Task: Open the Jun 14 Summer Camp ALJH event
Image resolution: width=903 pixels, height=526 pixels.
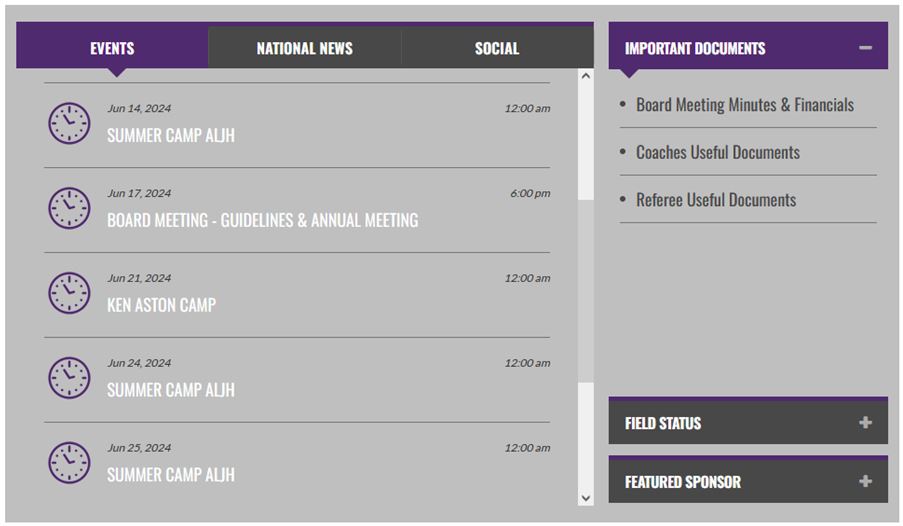Action: 170,136
